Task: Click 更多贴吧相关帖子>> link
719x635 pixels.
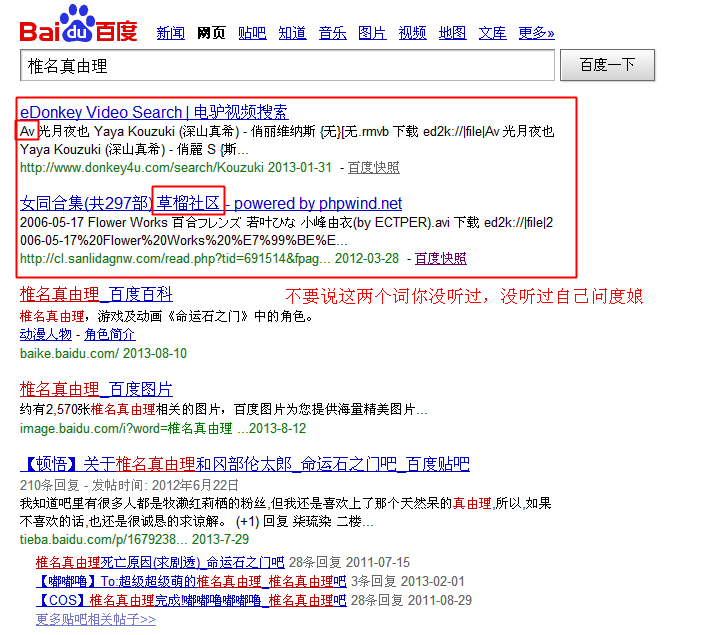Action: point(96,619)
